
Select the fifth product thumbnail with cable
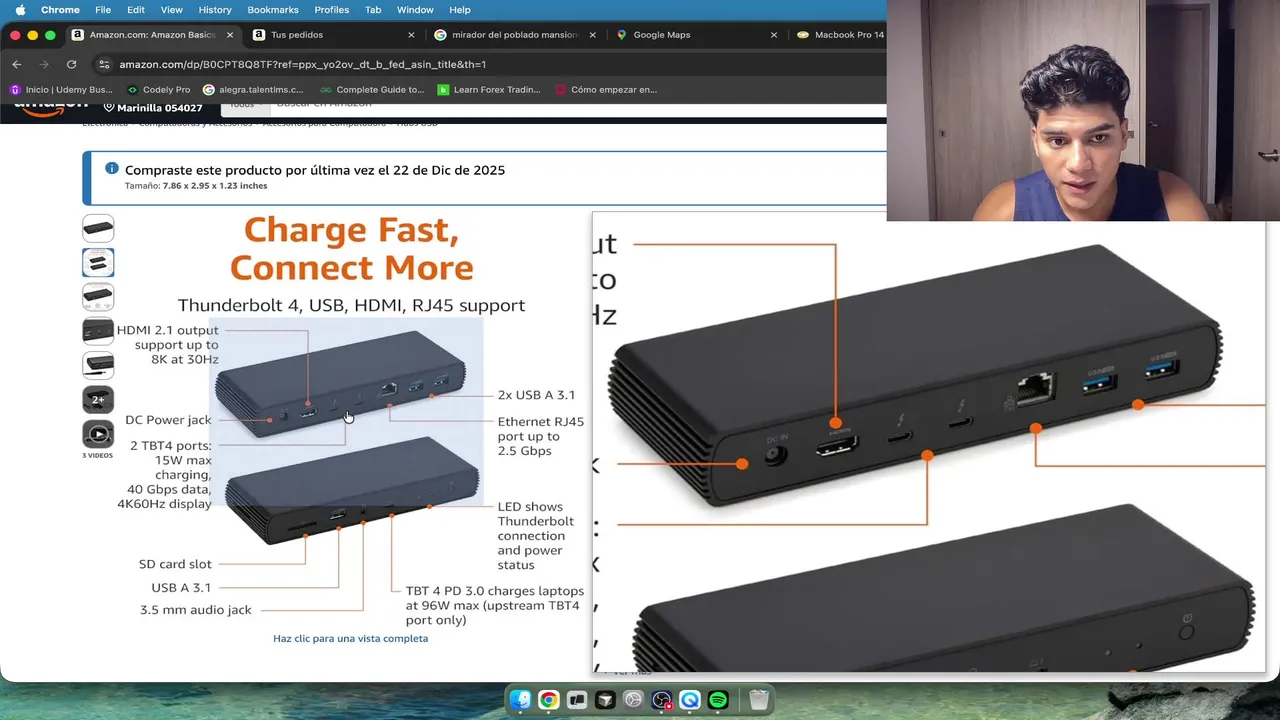tap(98, 366)
